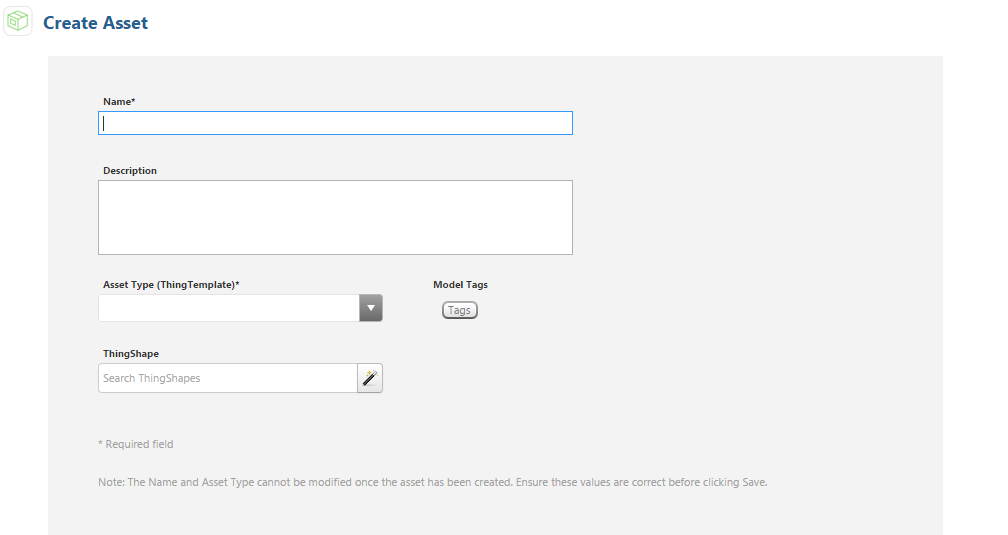The image size is (1008, 535).
Task: Focus the Name input field
Action: pyautogui.click(x=335, y=123)
